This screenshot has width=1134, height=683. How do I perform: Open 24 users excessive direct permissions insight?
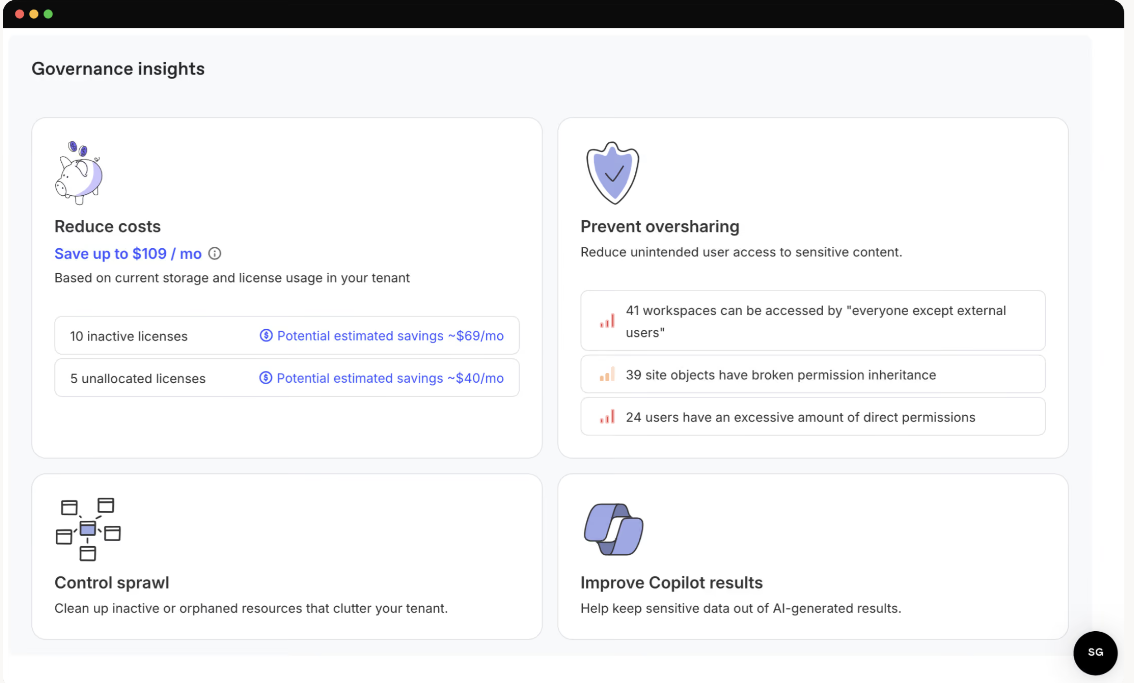813,417
